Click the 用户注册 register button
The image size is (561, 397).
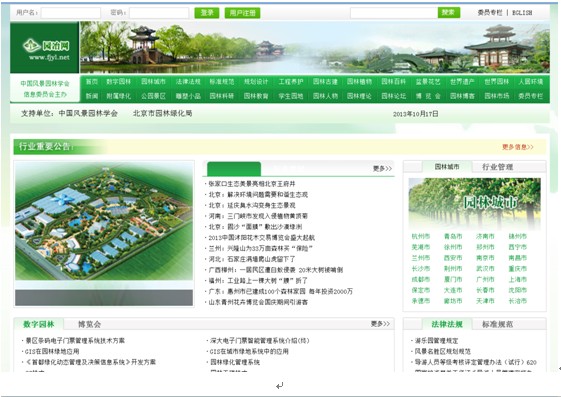[243, 13]
